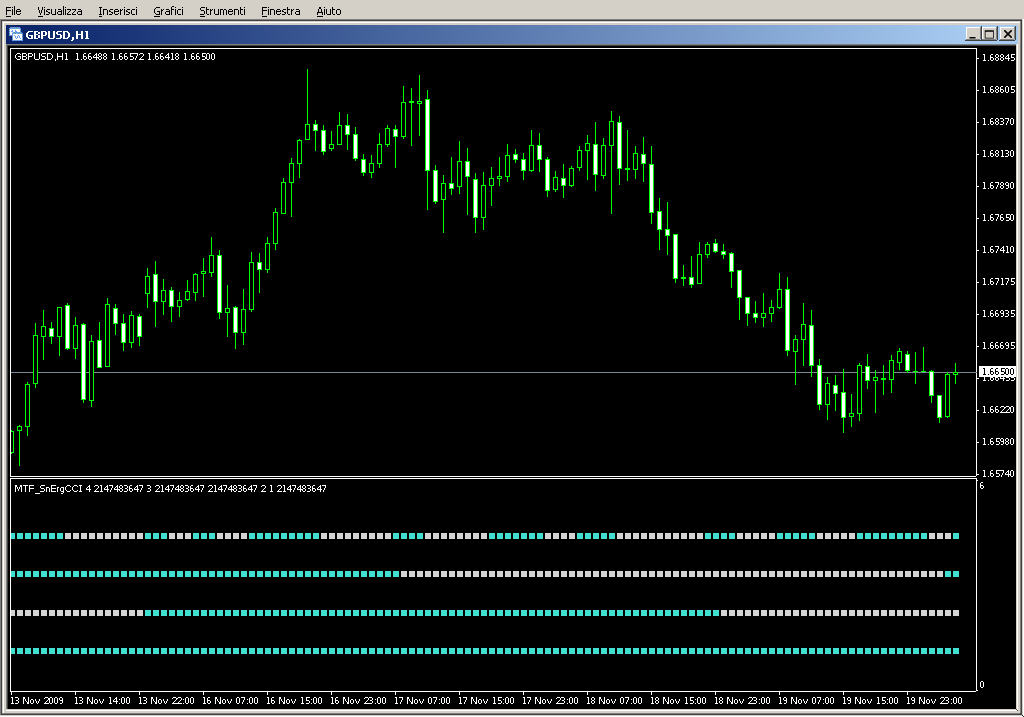
Task: Open the Aiuto menu
Action: (x=328, y=11)
